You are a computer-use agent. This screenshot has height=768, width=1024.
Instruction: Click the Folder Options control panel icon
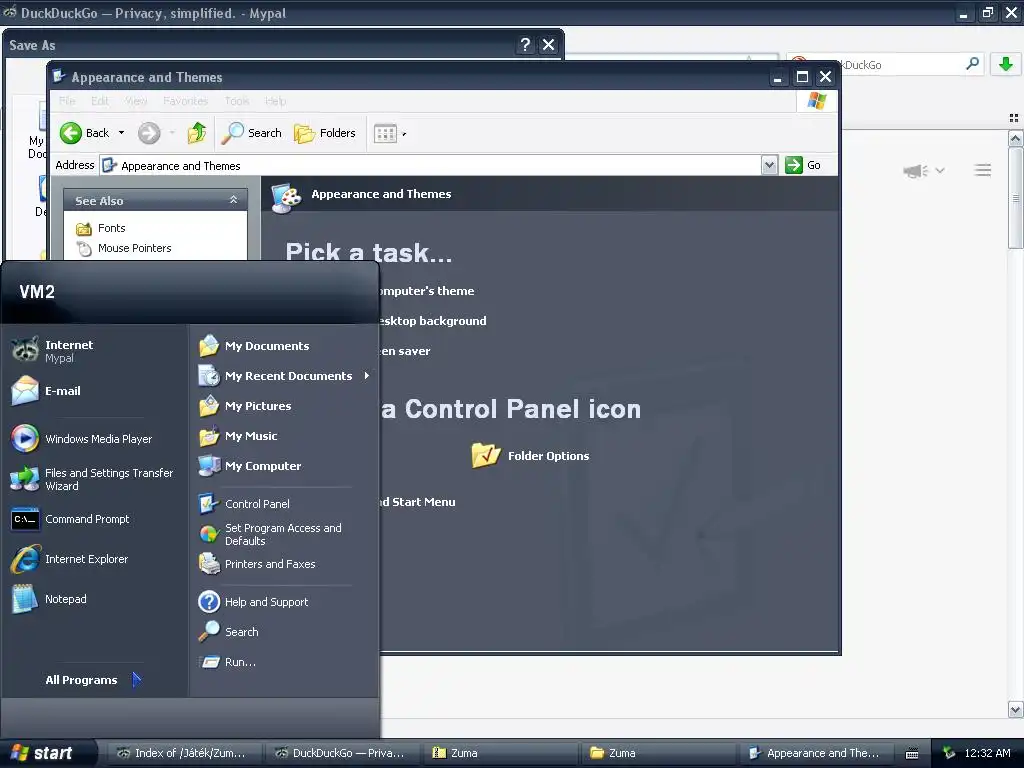tap(530, 456)
